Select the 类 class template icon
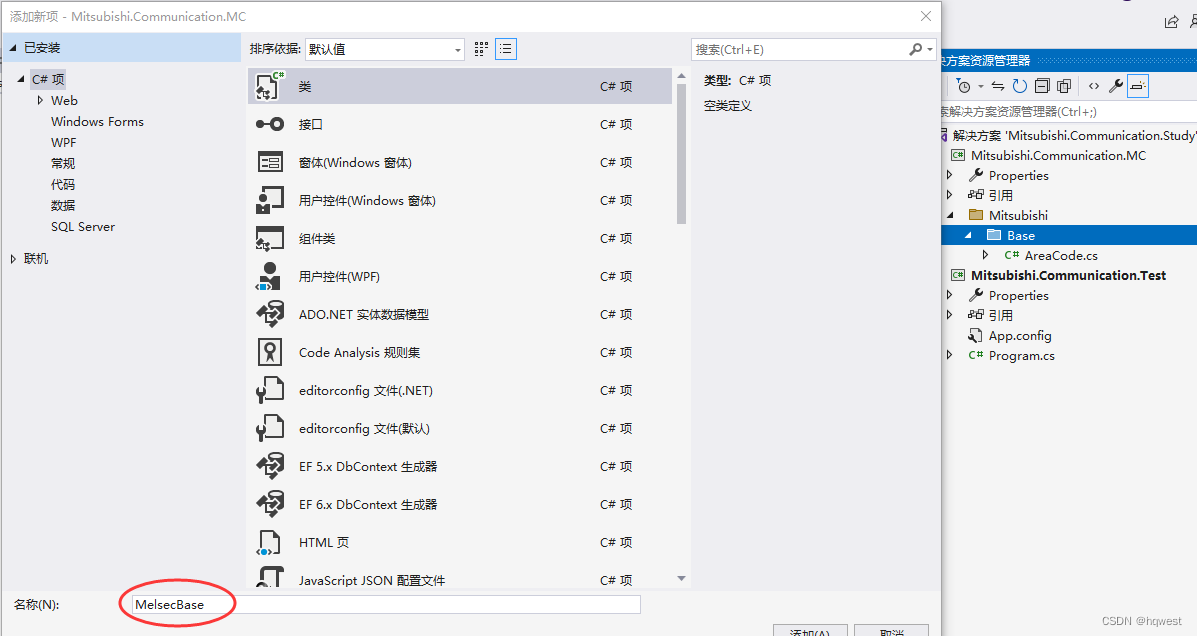The image size is (1197, 636). tap(269, 86)
